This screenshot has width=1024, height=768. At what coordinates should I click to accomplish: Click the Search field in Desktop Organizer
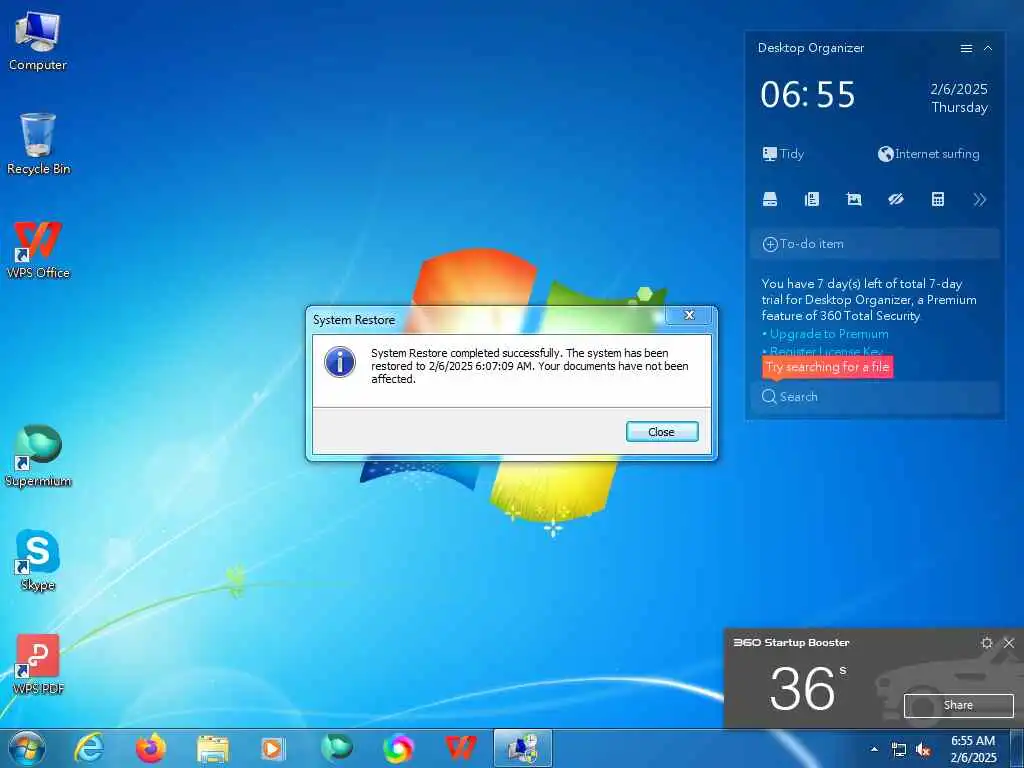tap(875, 396)
